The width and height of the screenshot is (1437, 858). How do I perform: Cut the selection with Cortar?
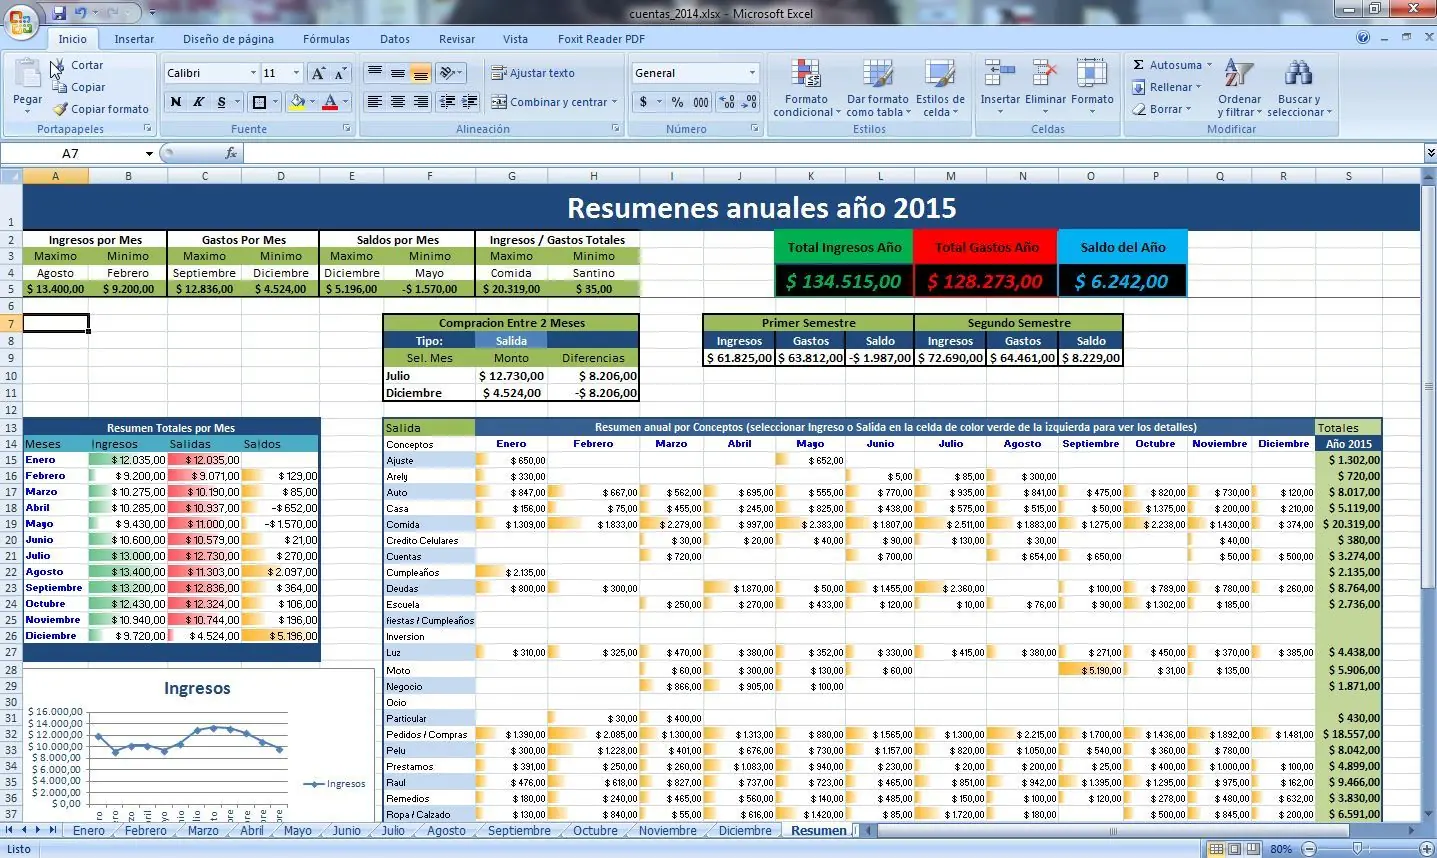(78, 65)
